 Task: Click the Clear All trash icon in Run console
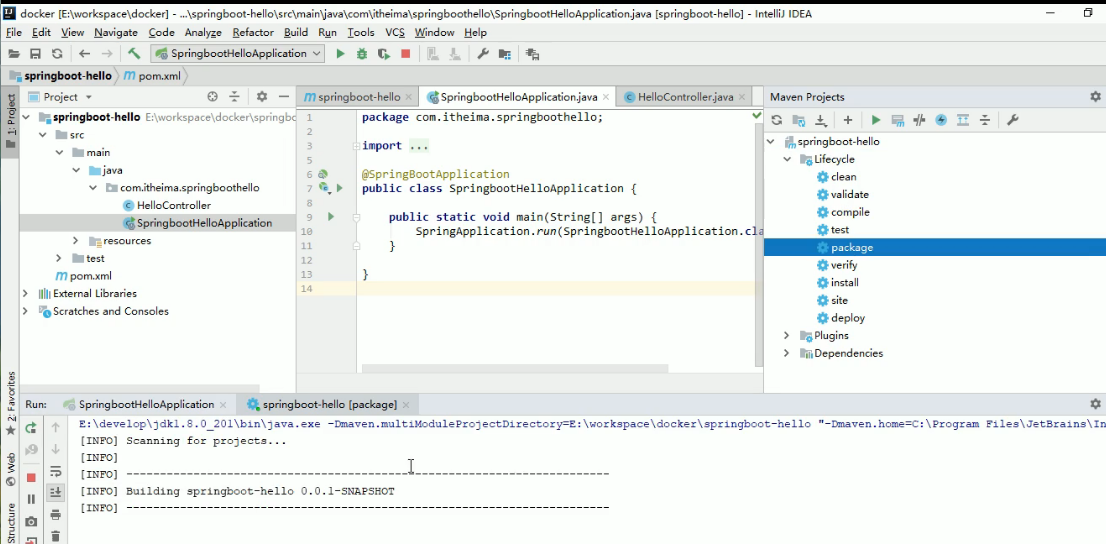(56, 536)
